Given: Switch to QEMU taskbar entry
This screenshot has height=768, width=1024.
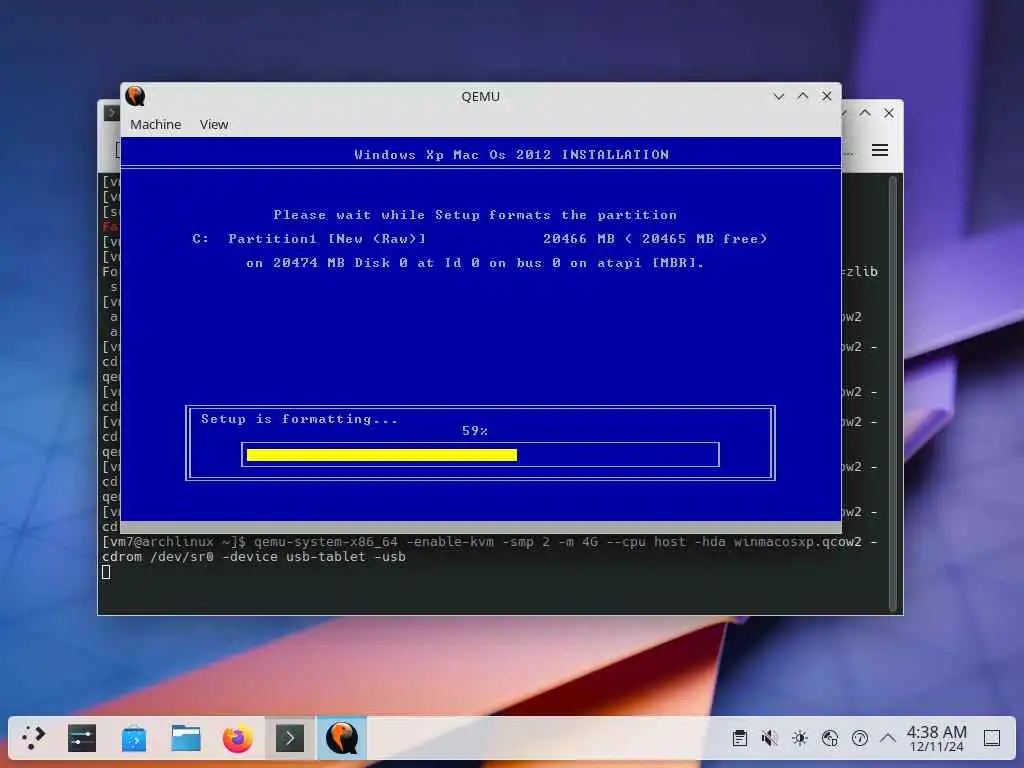Looking at the screenshot, I should pos(342,738).
